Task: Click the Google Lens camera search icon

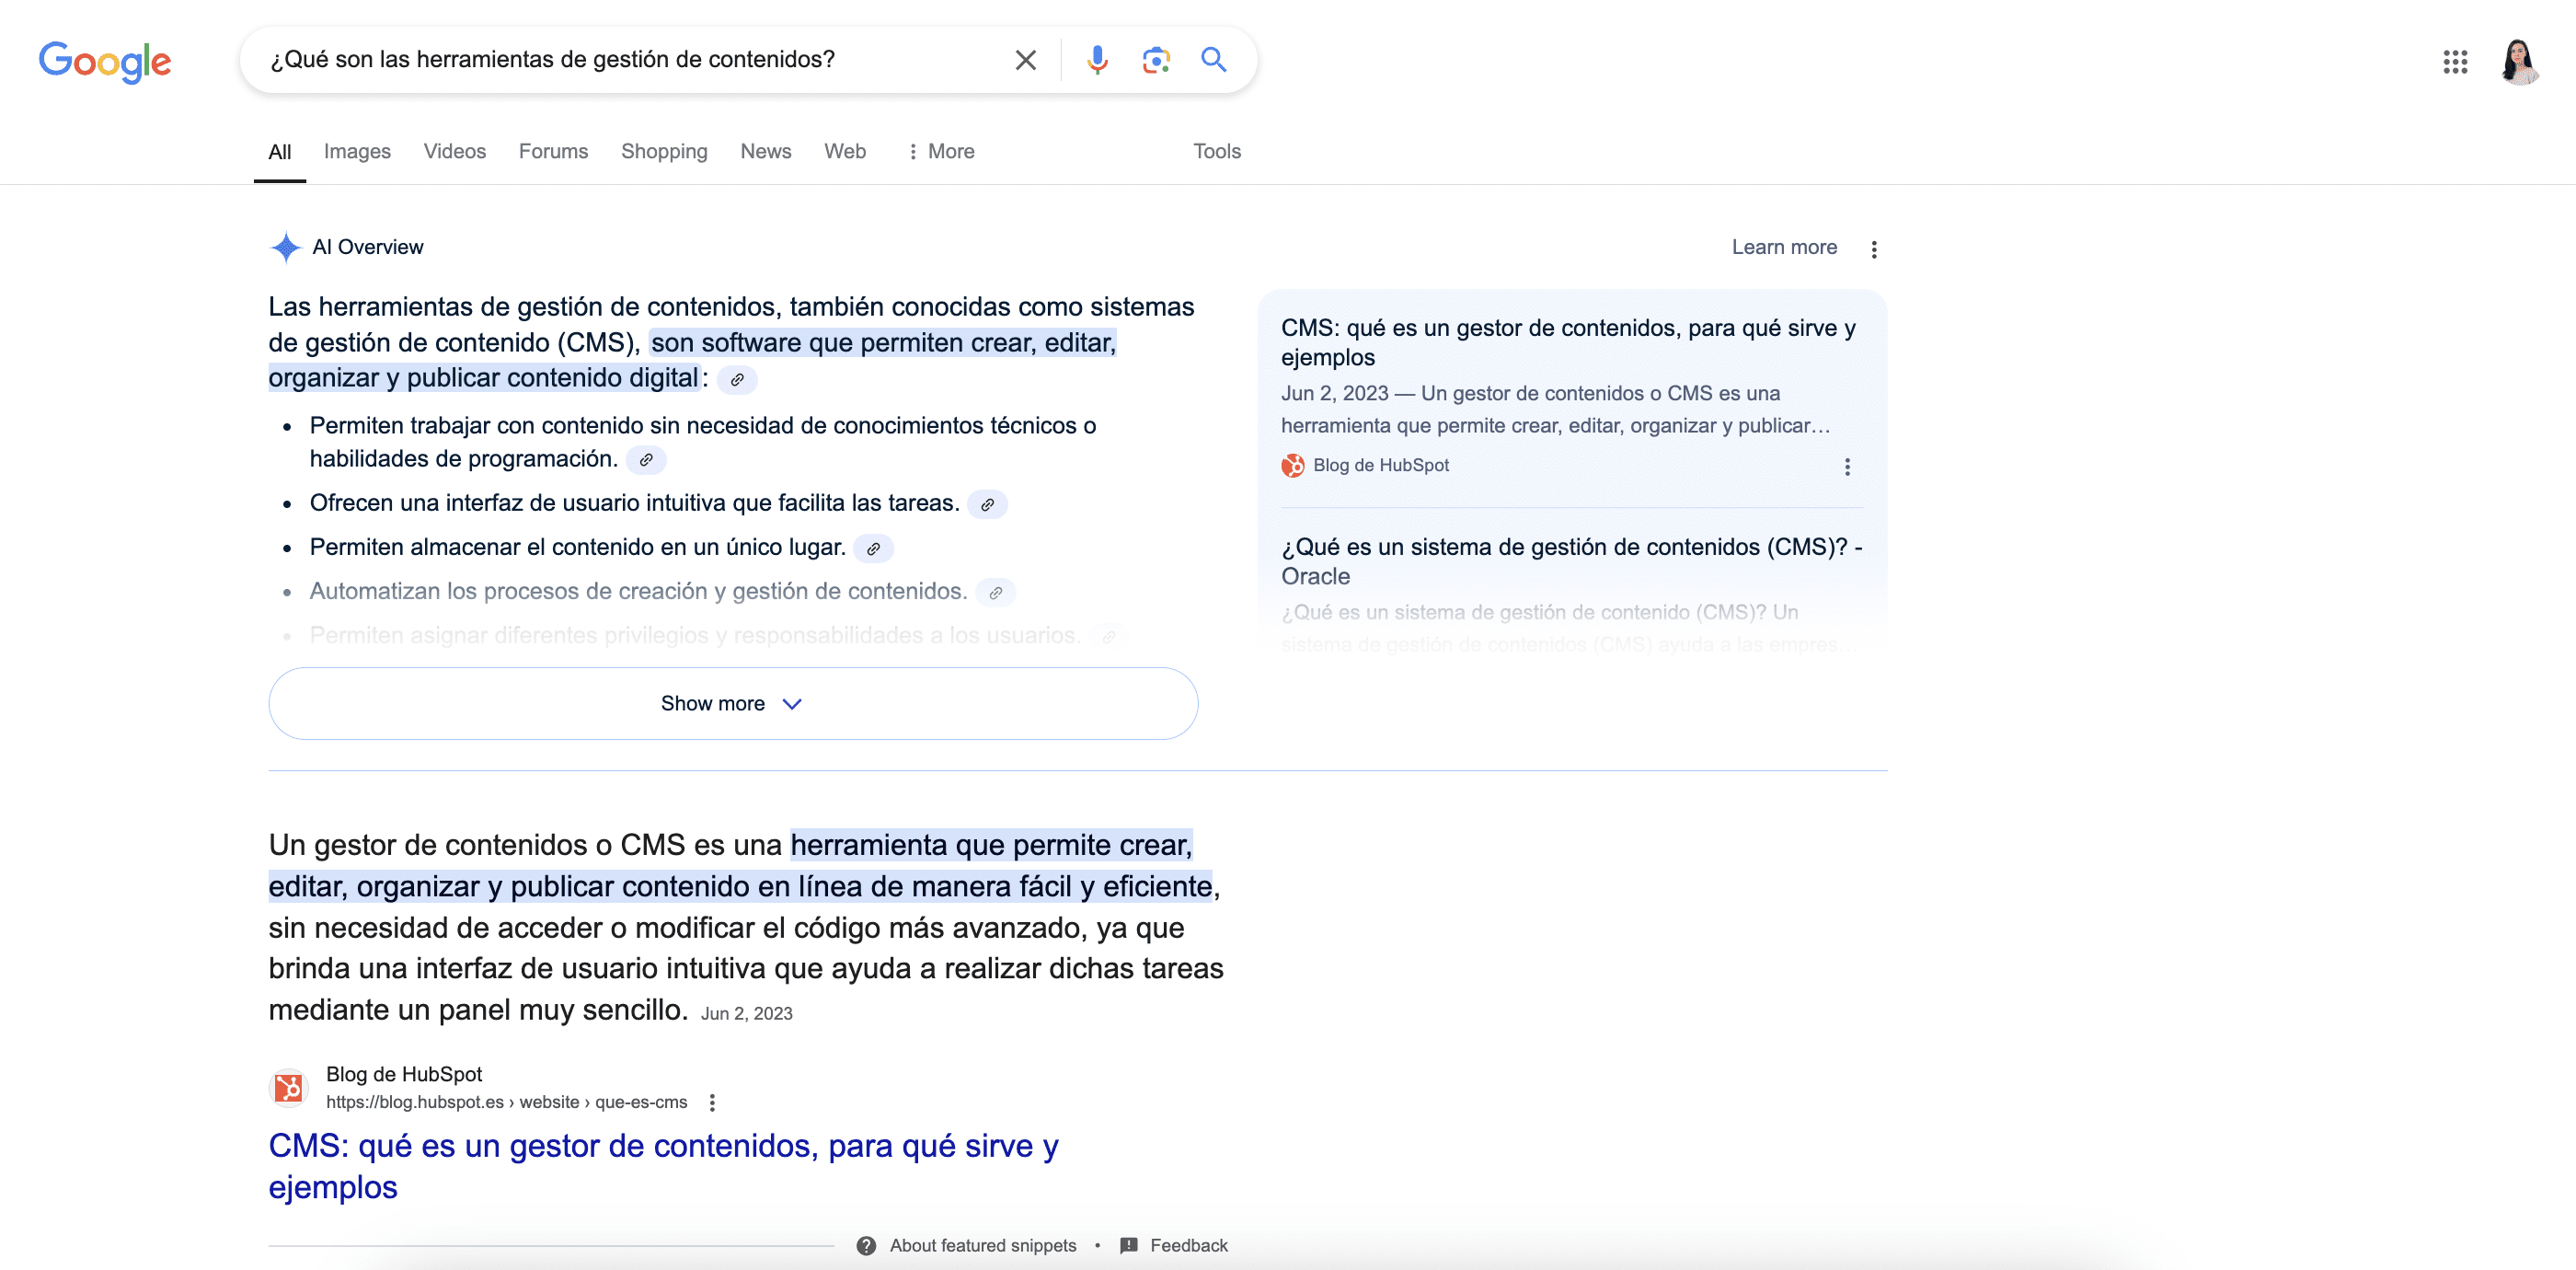Action: pyautogui.click(x=1155, y=61)
